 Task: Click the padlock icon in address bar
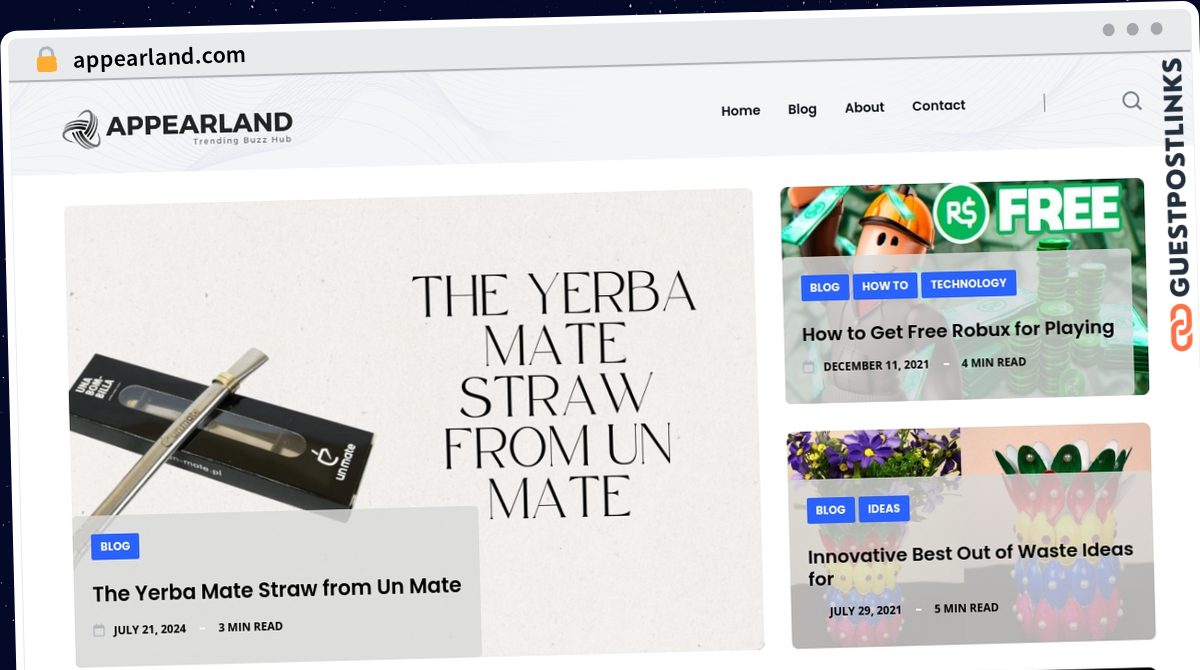(x=46, y=60)
